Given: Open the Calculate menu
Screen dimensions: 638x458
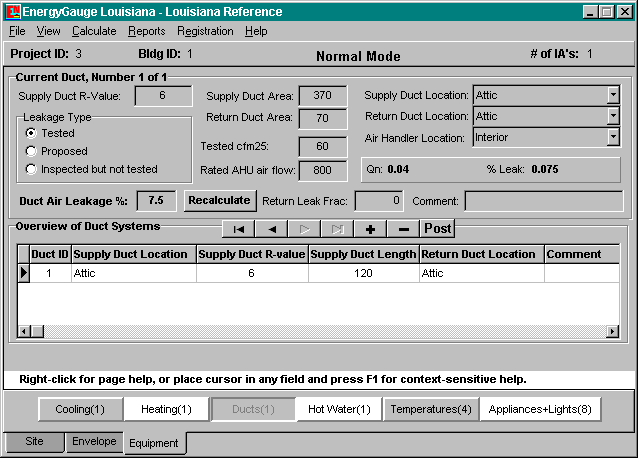Looking at the screenshot, I should (94, 31).
